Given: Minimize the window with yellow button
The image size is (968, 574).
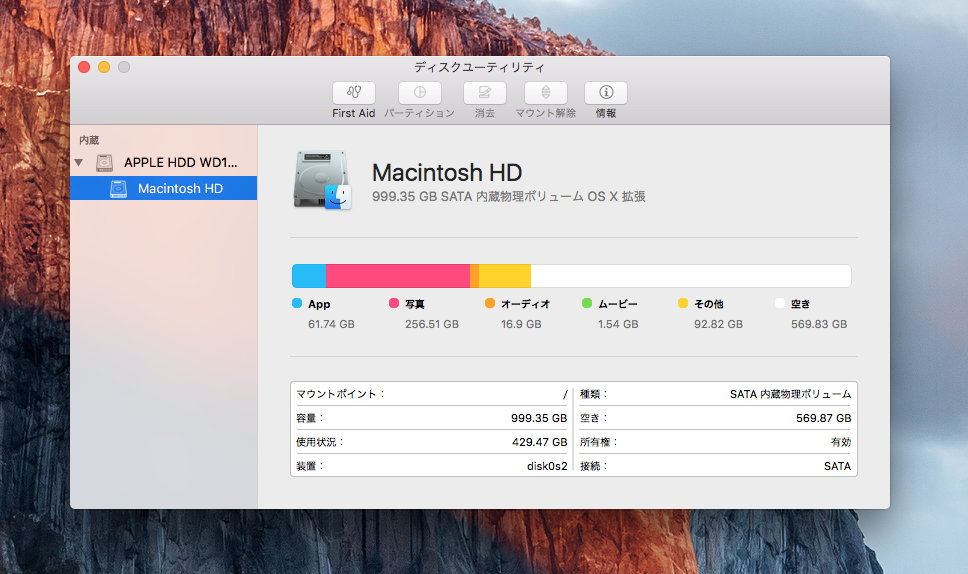Looking at the screenshot, I should (x=104, y=67).
